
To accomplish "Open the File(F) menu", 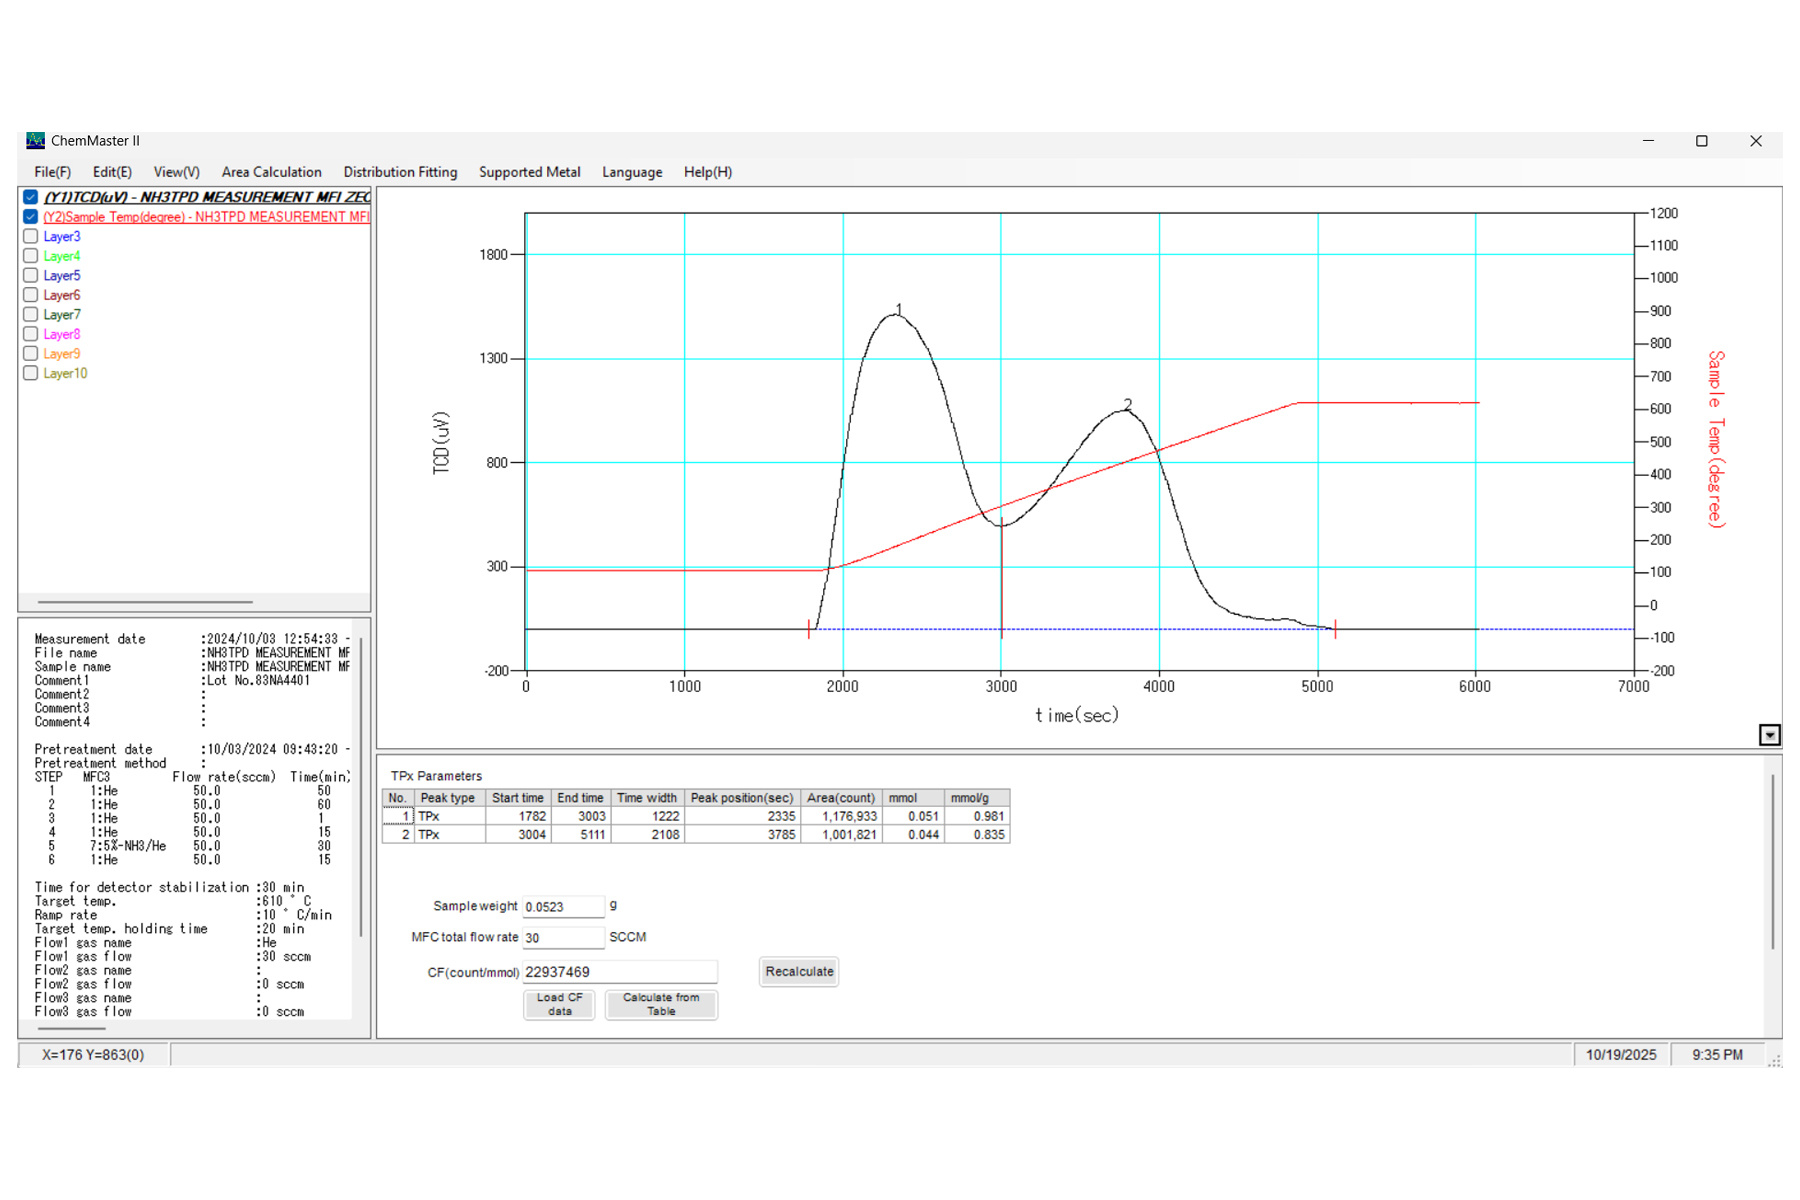I will [52, 172].
